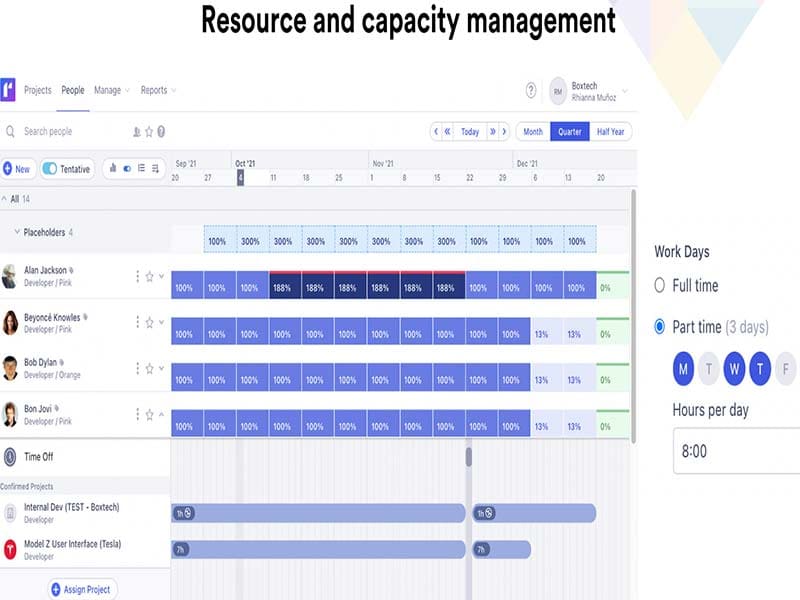Image resolution: width=800 pixels, height=600 pixels.
Task: Jump forward with double right arrows
Action: [x=493, y=132]
